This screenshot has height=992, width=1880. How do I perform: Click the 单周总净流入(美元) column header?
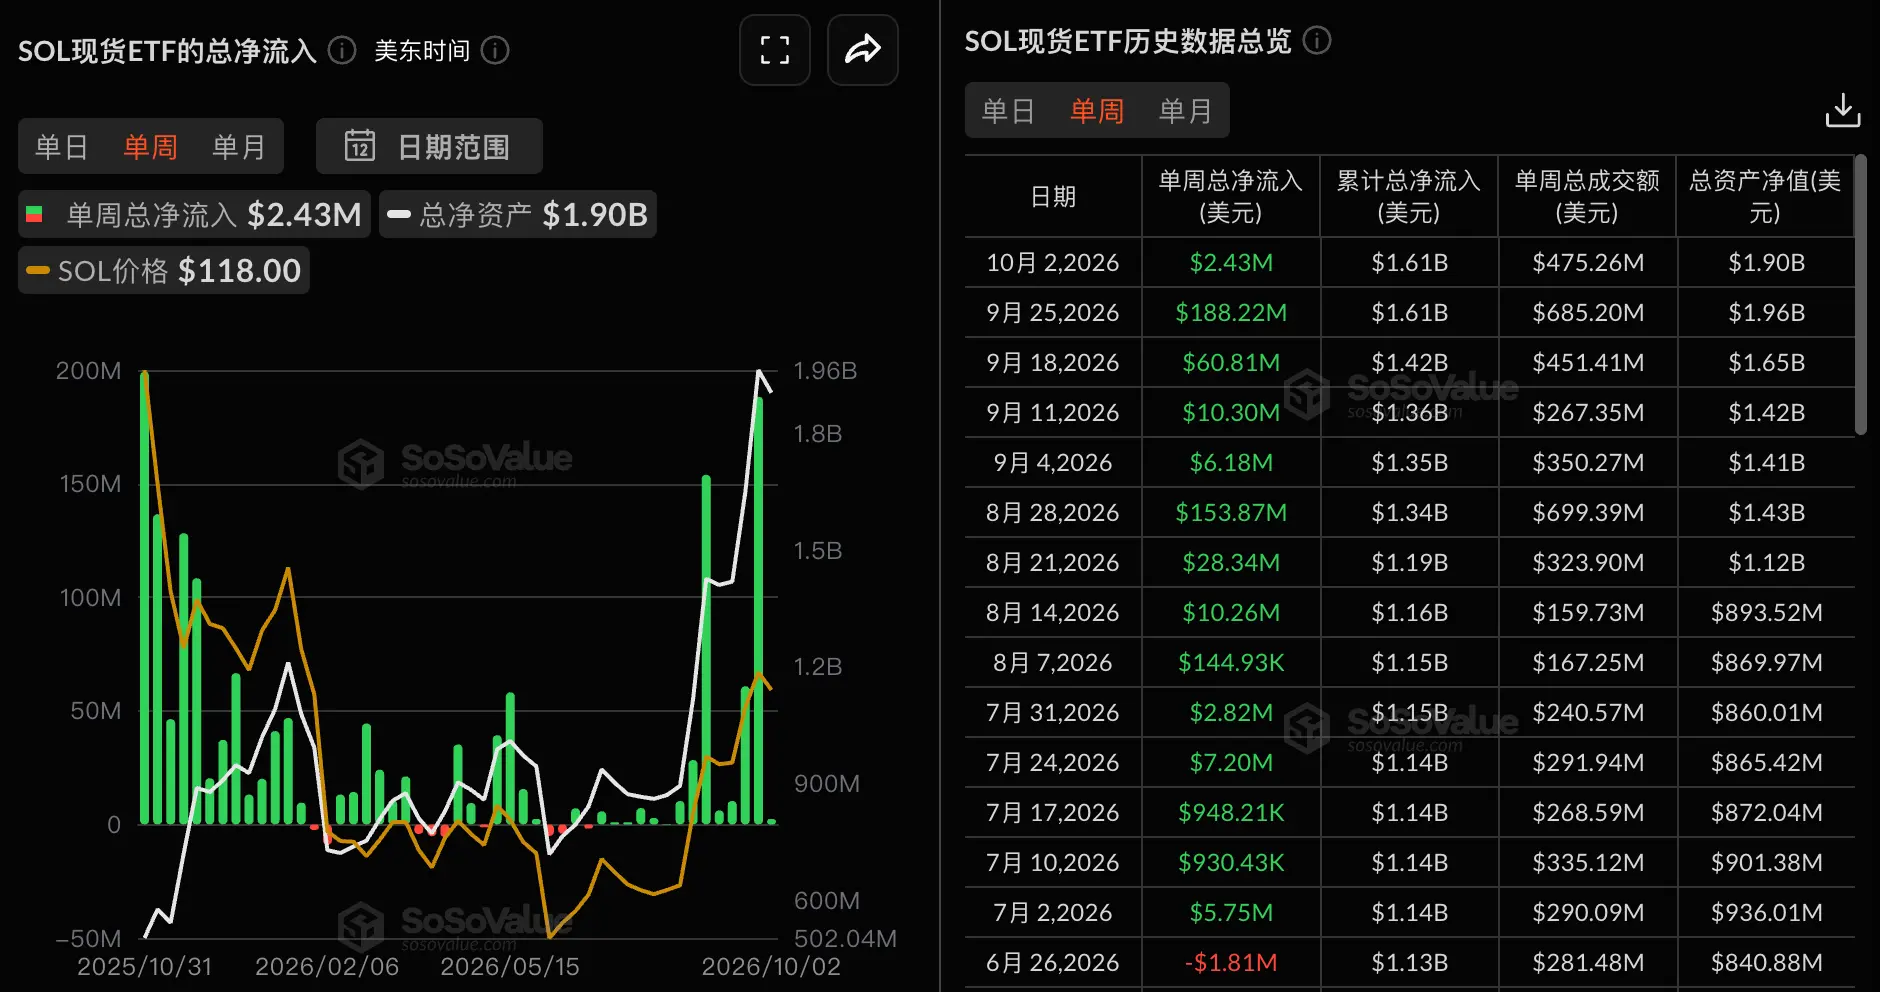click(x=1231, y=196)
